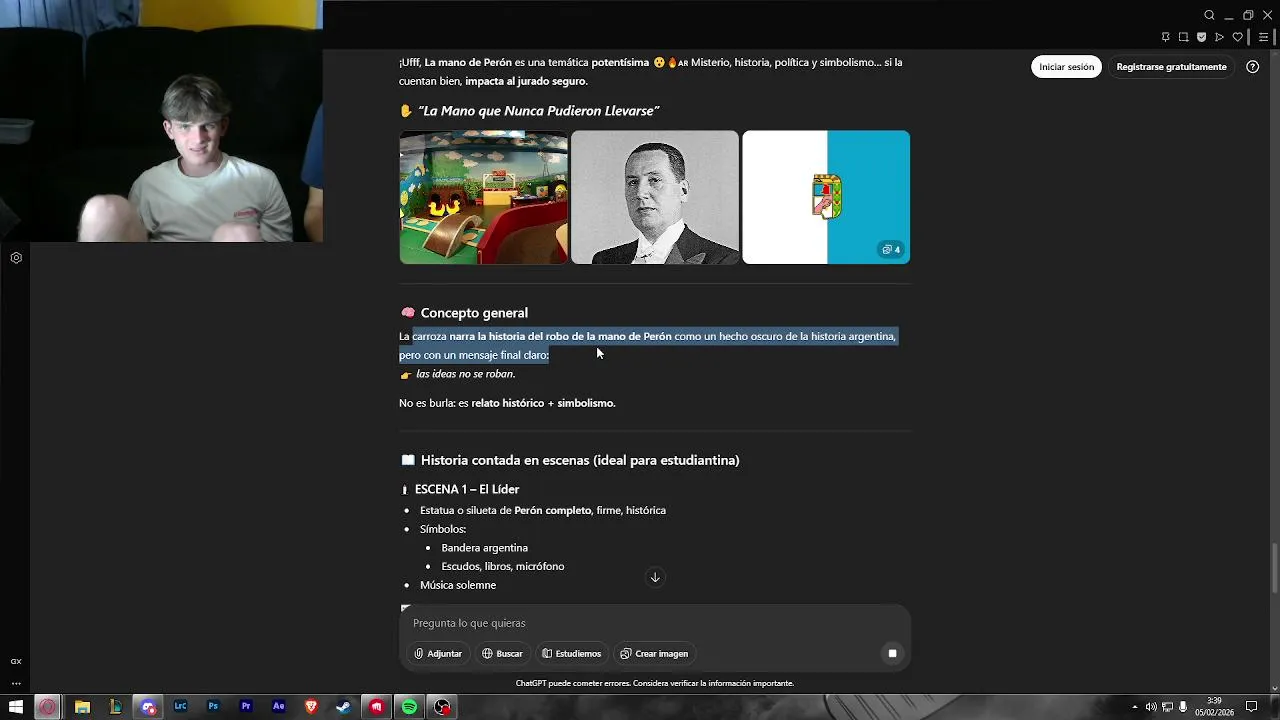Open the network tray icon

(x=1167, y=707)
